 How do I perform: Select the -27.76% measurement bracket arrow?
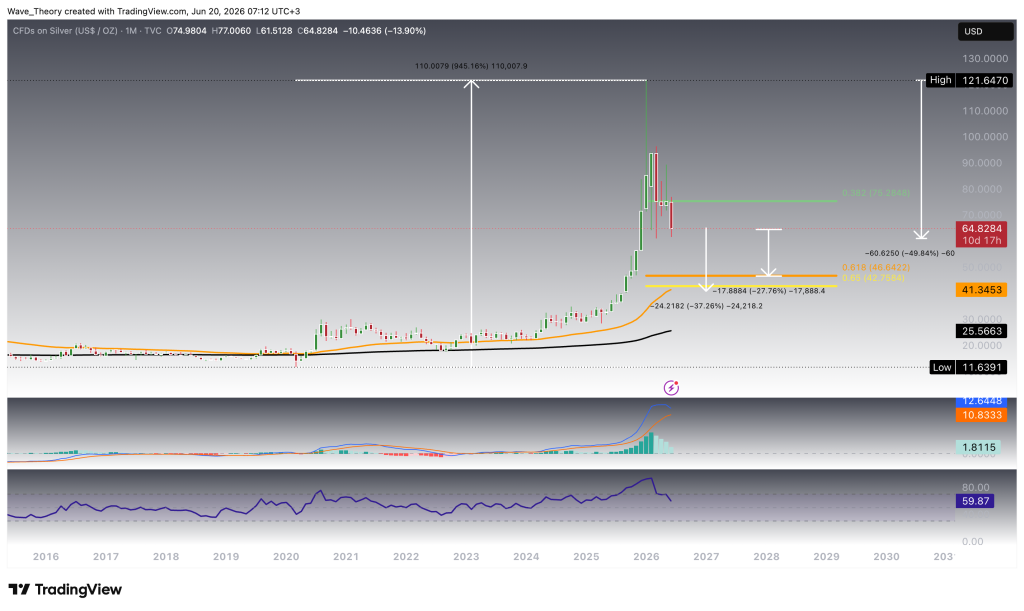pos(769,253)
